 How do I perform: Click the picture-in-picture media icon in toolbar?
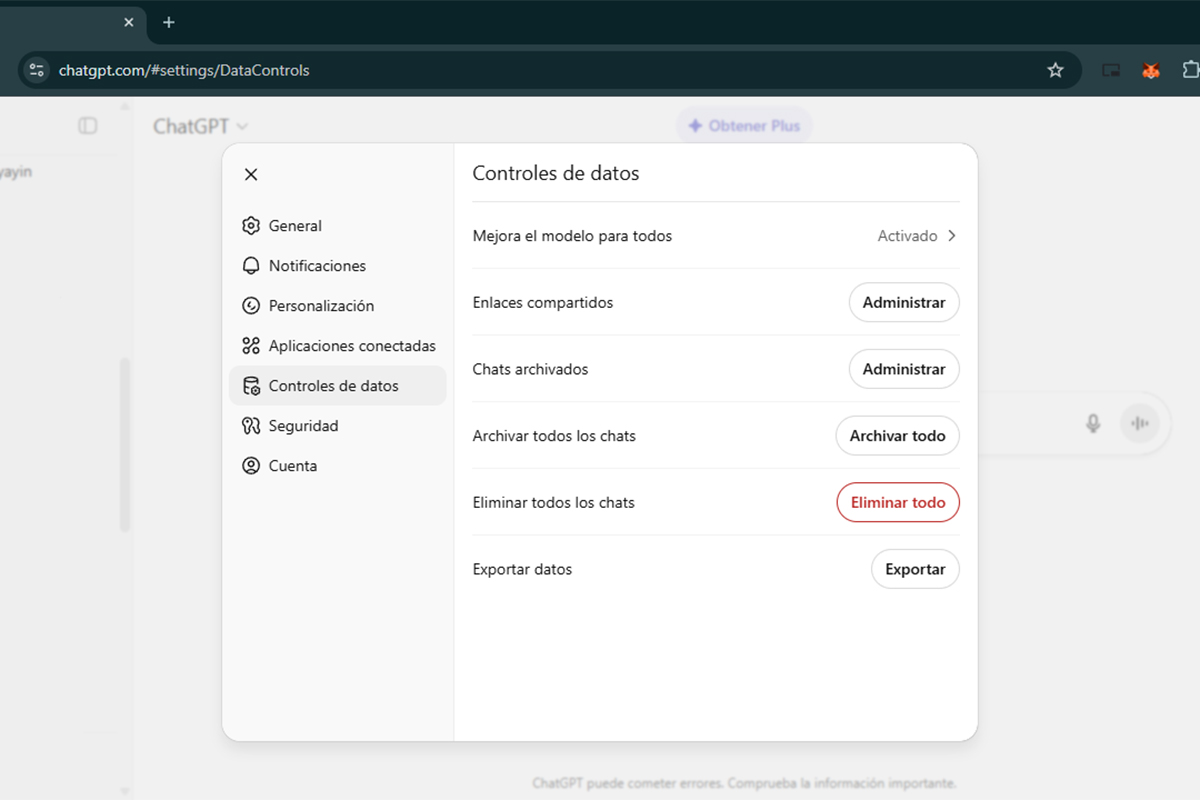tap(1111, 70)
